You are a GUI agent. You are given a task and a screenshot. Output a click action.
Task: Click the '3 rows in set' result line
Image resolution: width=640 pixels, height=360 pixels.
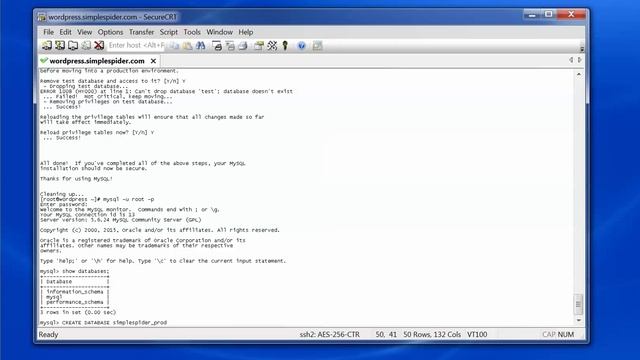78,312
